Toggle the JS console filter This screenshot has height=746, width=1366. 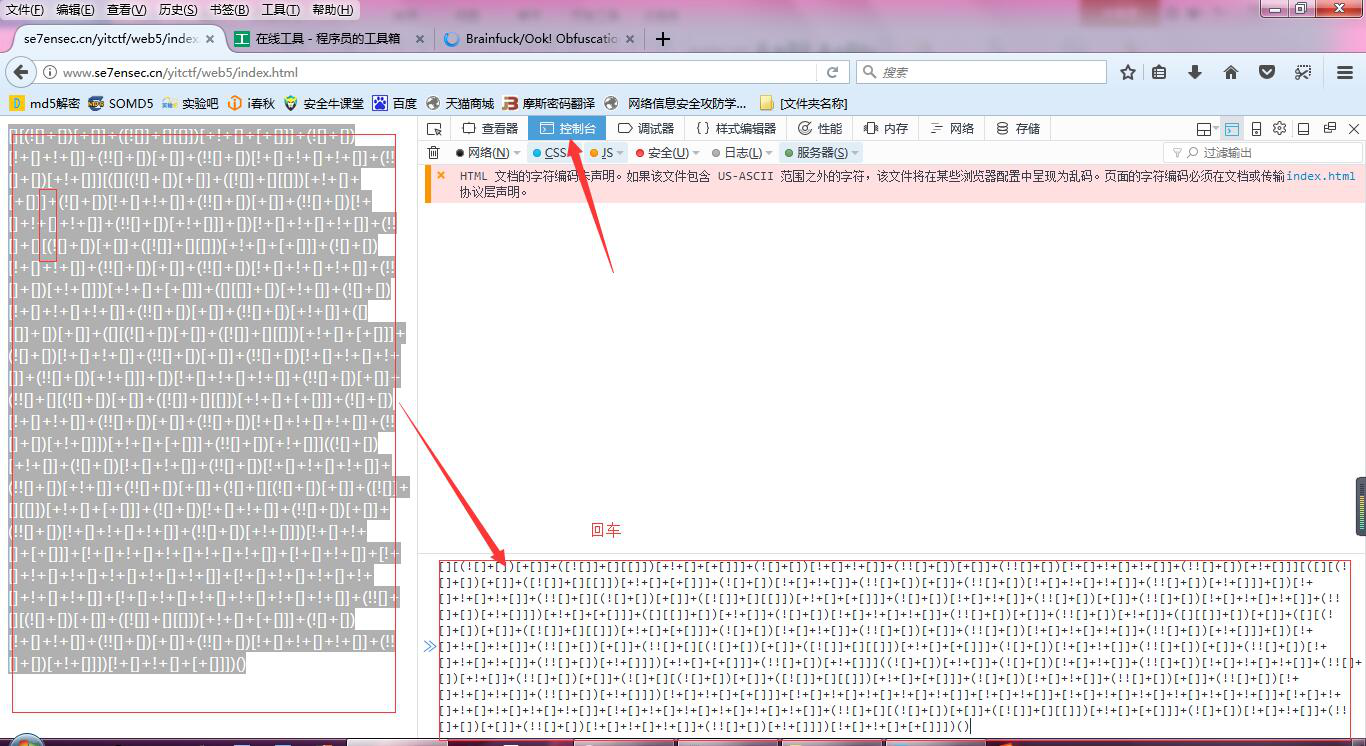(x=601, y=153)
